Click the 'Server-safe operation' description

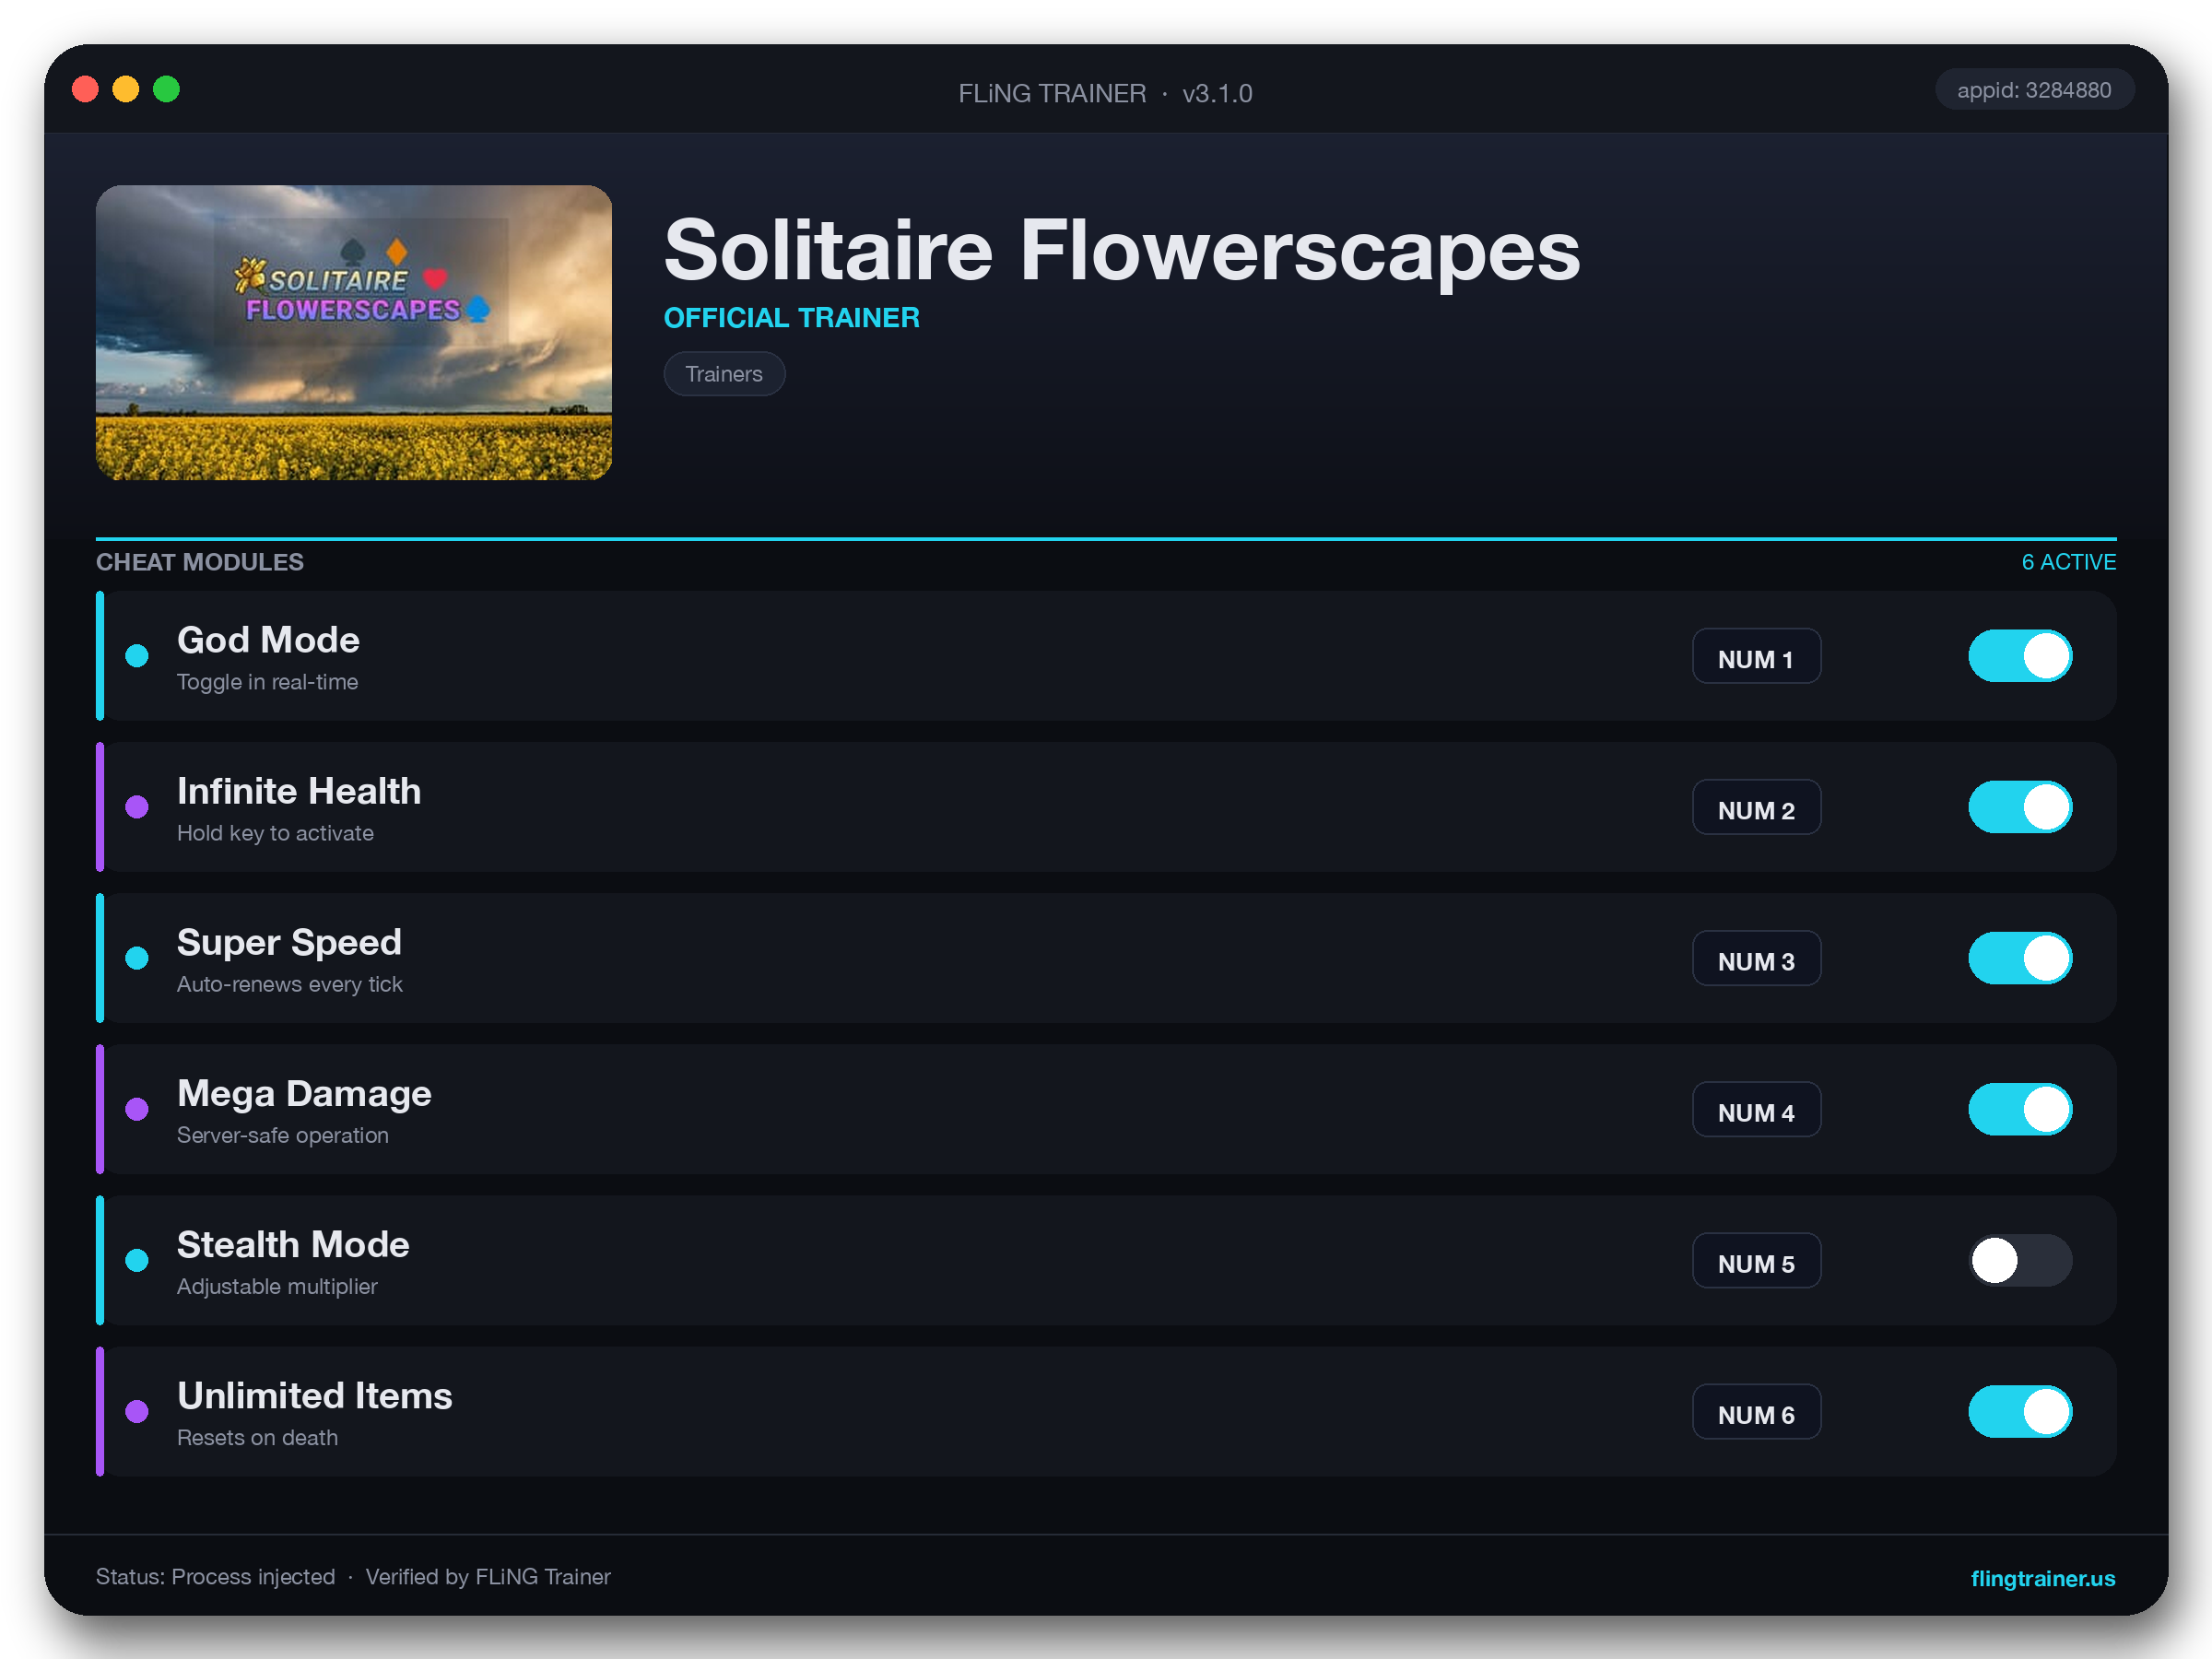coord(283,1135)
